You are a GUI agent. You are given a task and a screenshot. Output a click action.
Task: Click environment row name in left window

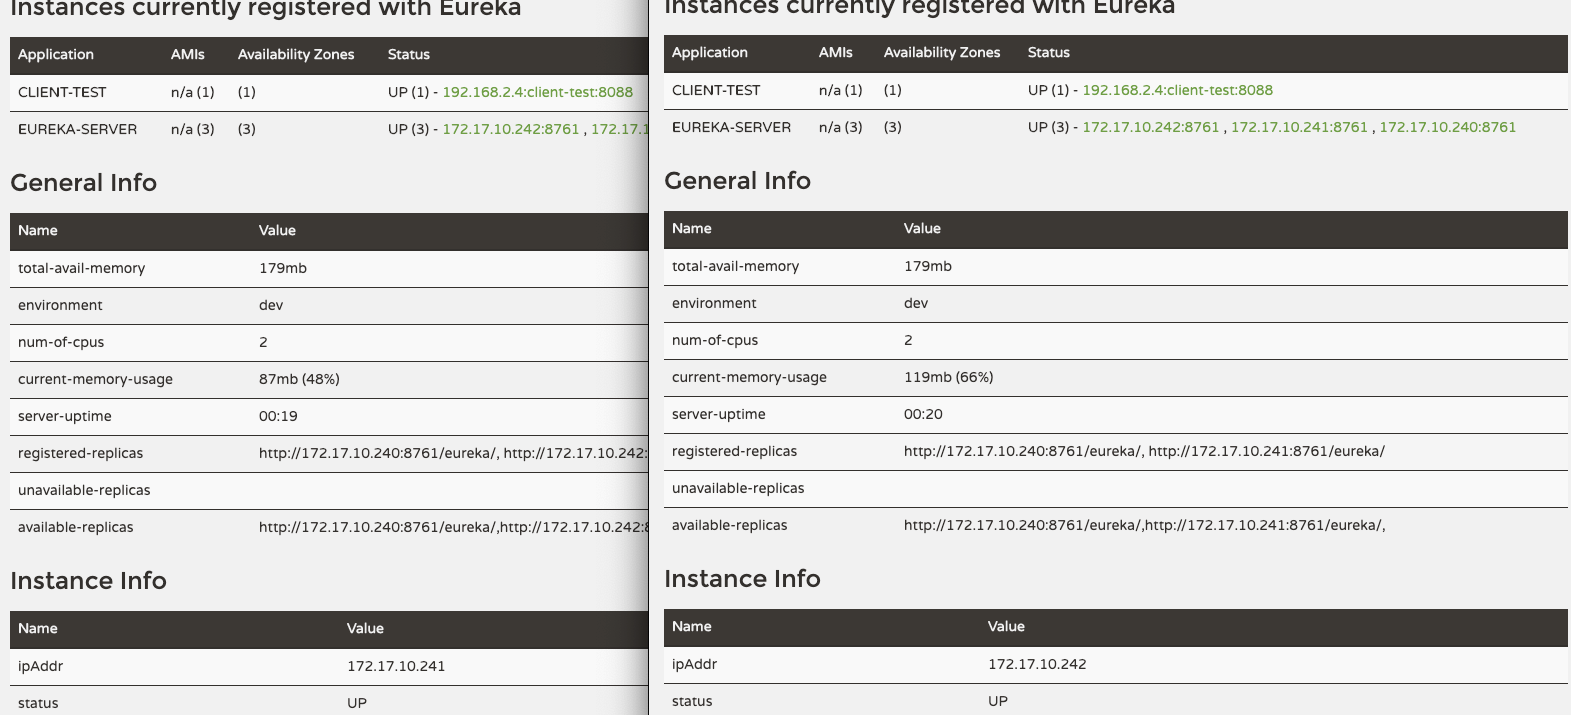[60, 305]
